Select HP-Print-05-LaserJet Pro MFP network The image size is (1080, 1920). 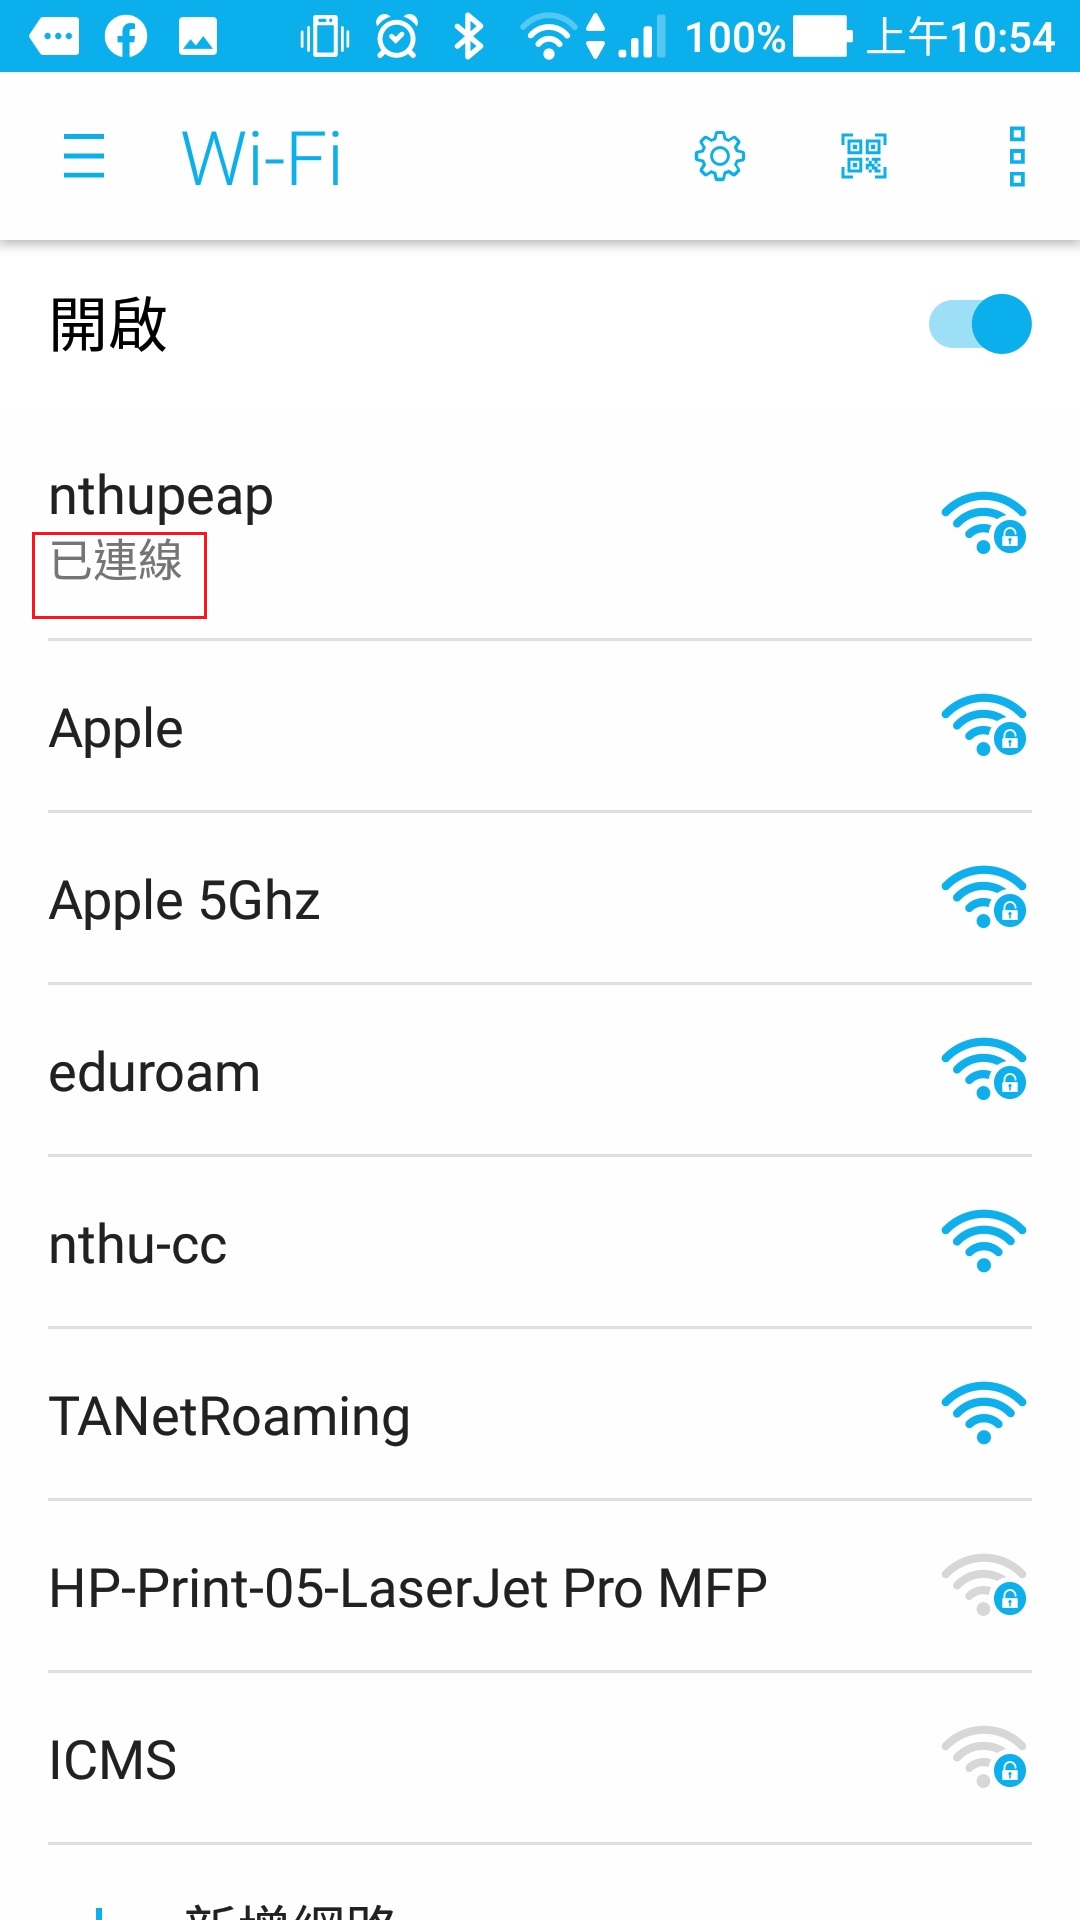[540, 1587]
